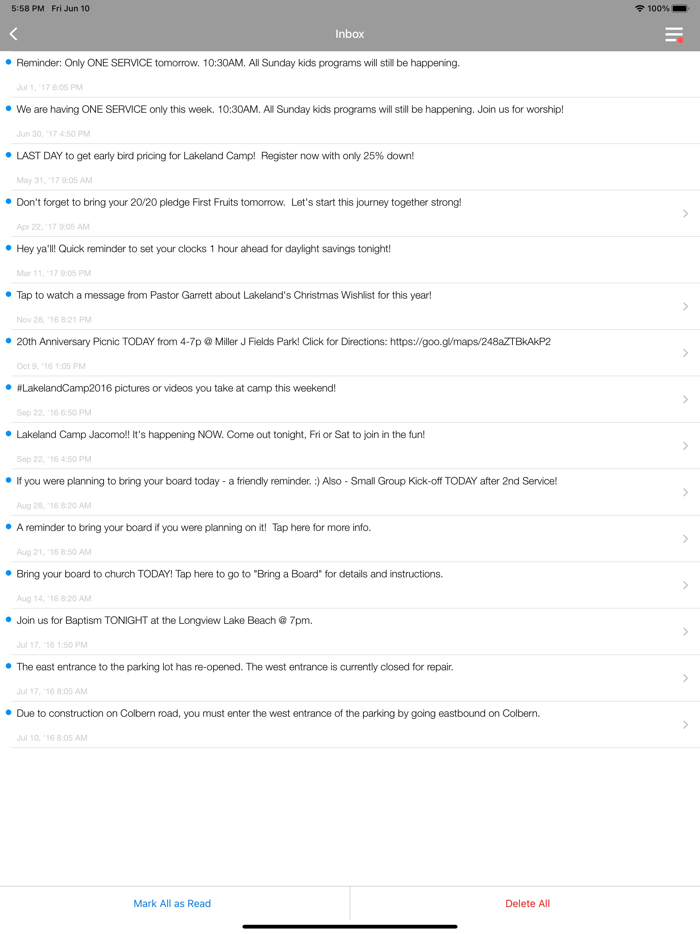Open the Colbern road construction message

278,714
